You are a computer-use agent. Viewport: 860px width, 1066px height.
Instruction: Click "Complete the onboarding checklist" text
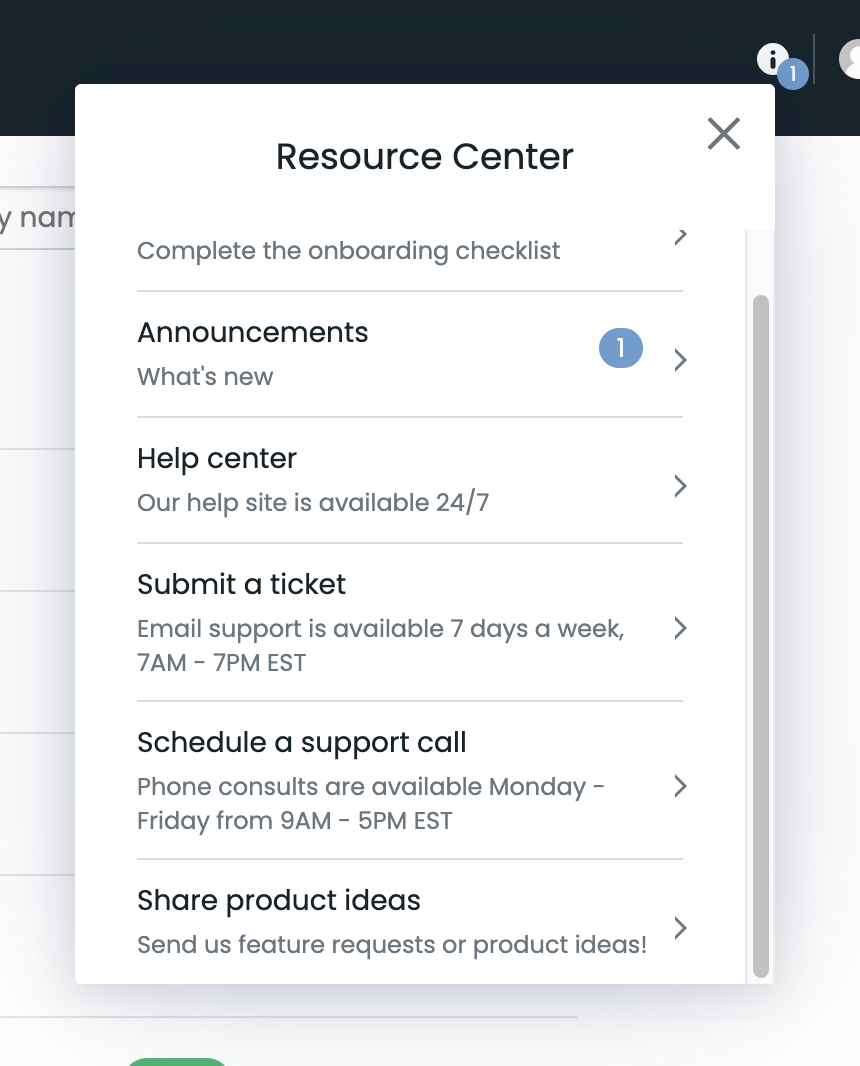(x=348, y=251)
